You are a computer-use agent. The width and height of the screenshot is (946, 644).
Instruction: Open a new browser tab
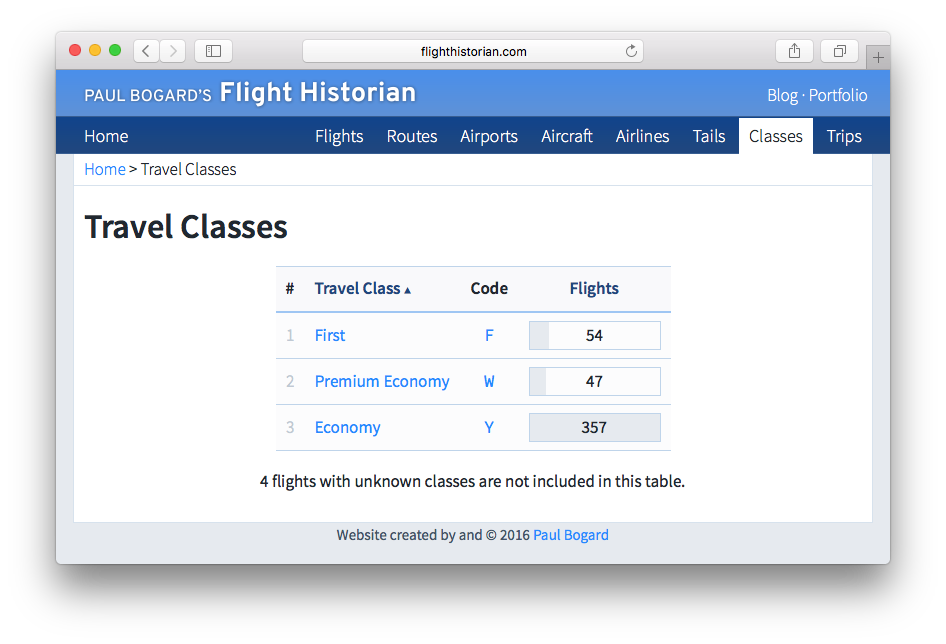[877, 56]
